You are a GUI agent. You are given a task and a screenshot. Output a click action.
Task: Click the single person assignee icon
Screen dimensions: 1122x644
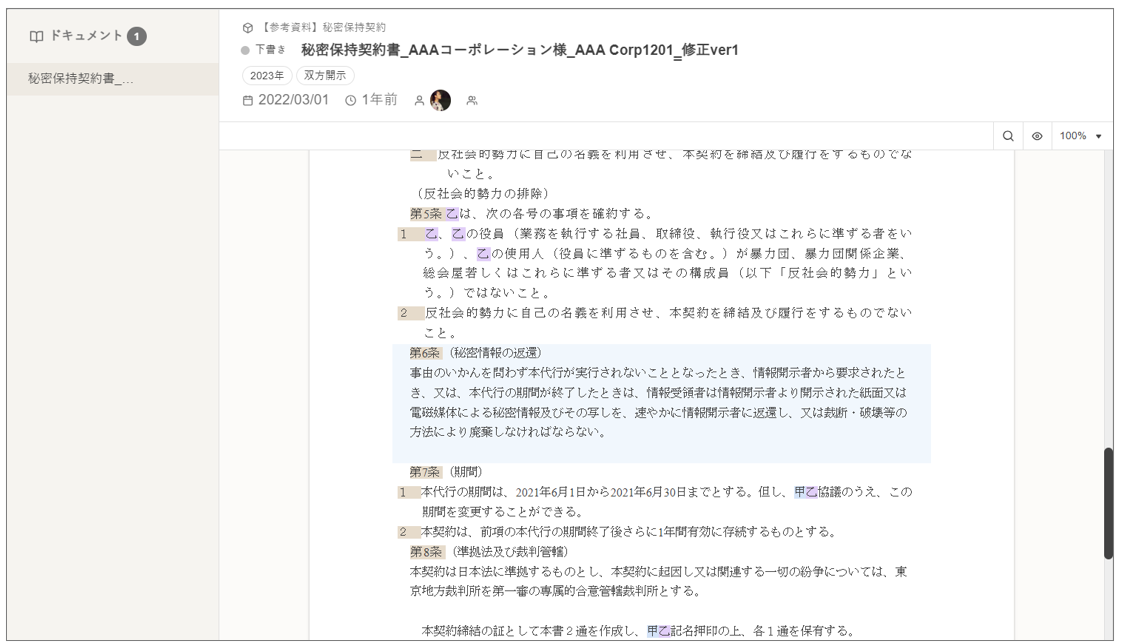pos(419,100)
